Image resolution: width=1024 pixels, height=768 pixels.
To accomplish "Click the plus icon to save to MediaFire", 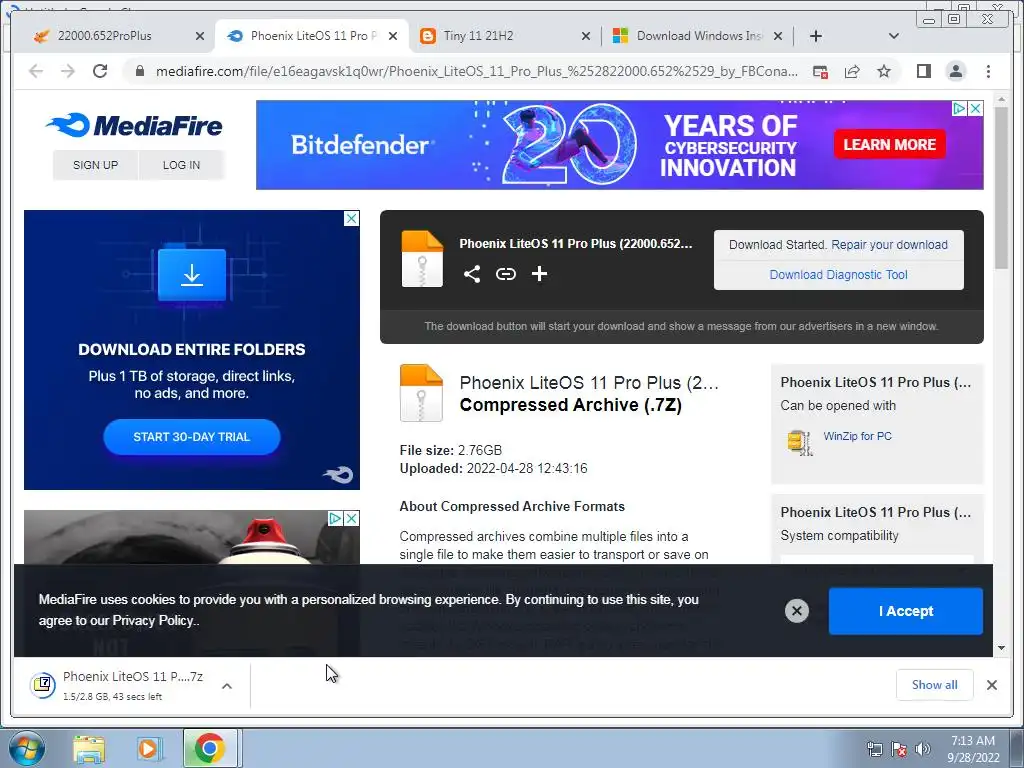I will pyautogui.click(x=539, y=274).
